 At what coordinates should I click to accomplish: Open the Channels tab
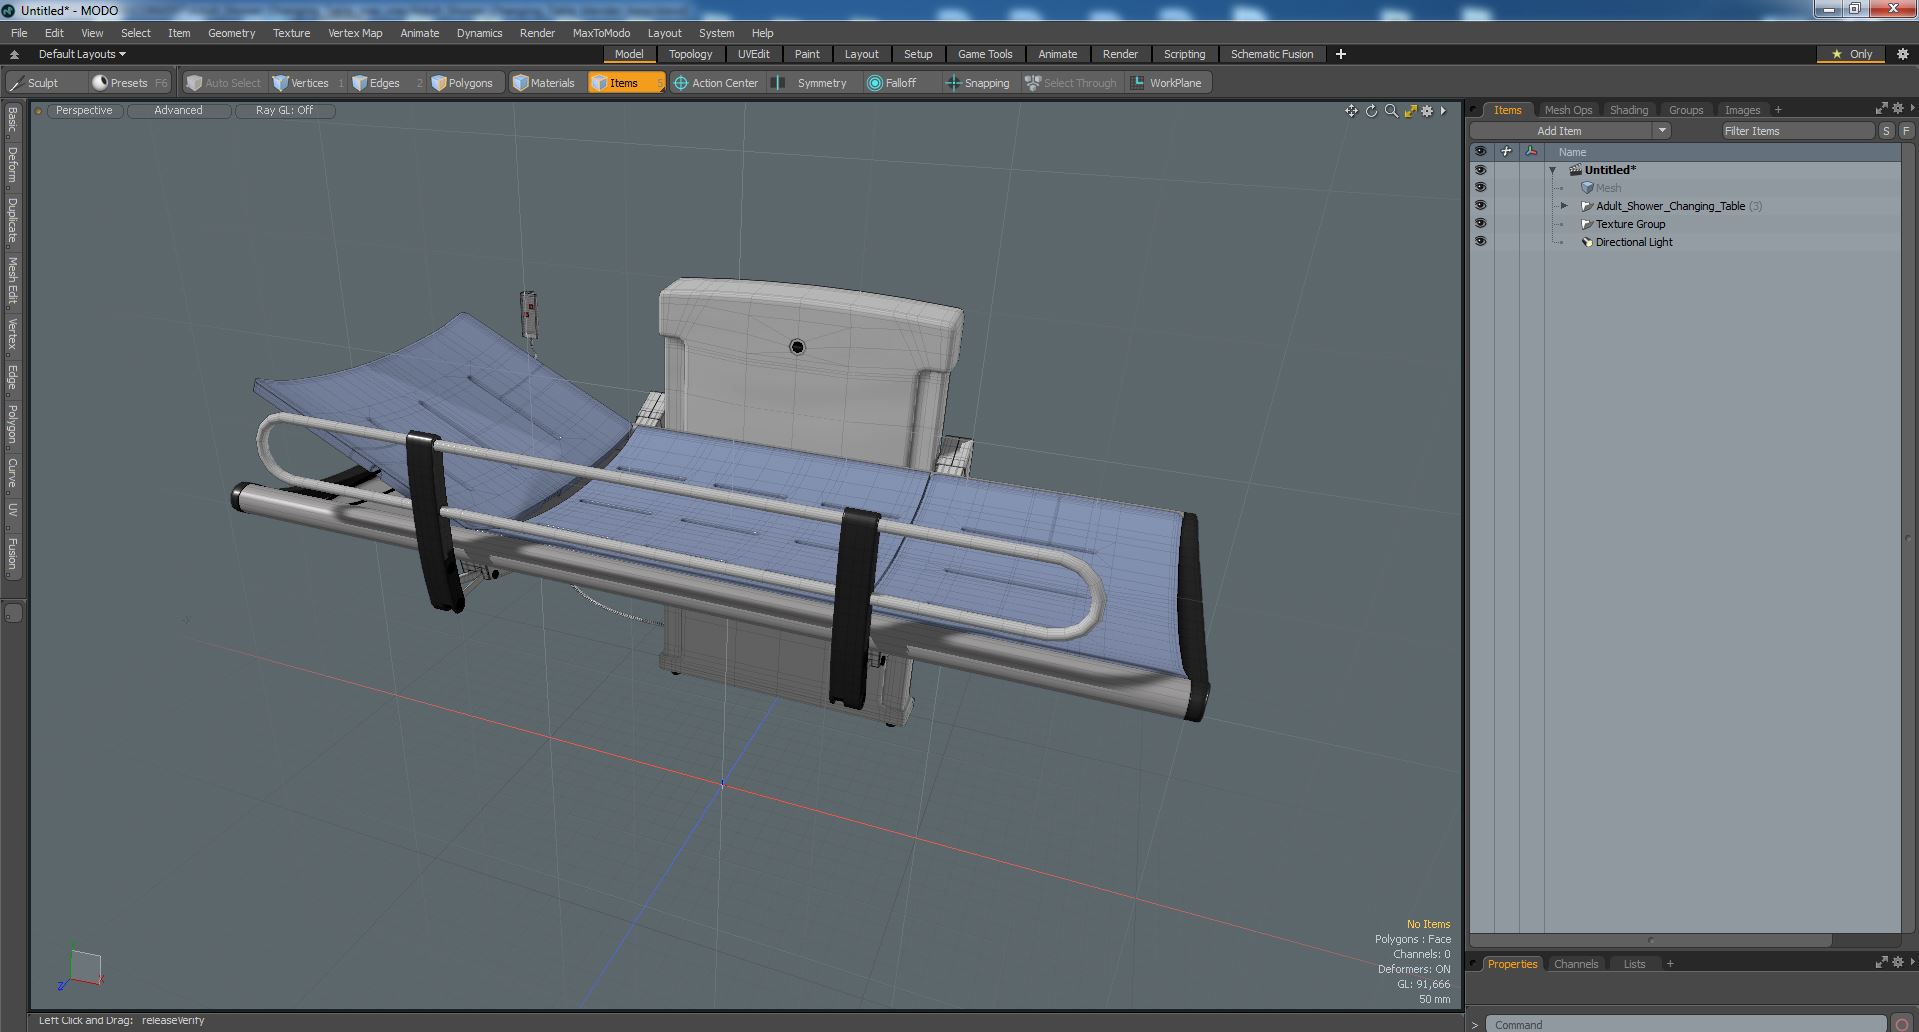(x=1576, y=964)
